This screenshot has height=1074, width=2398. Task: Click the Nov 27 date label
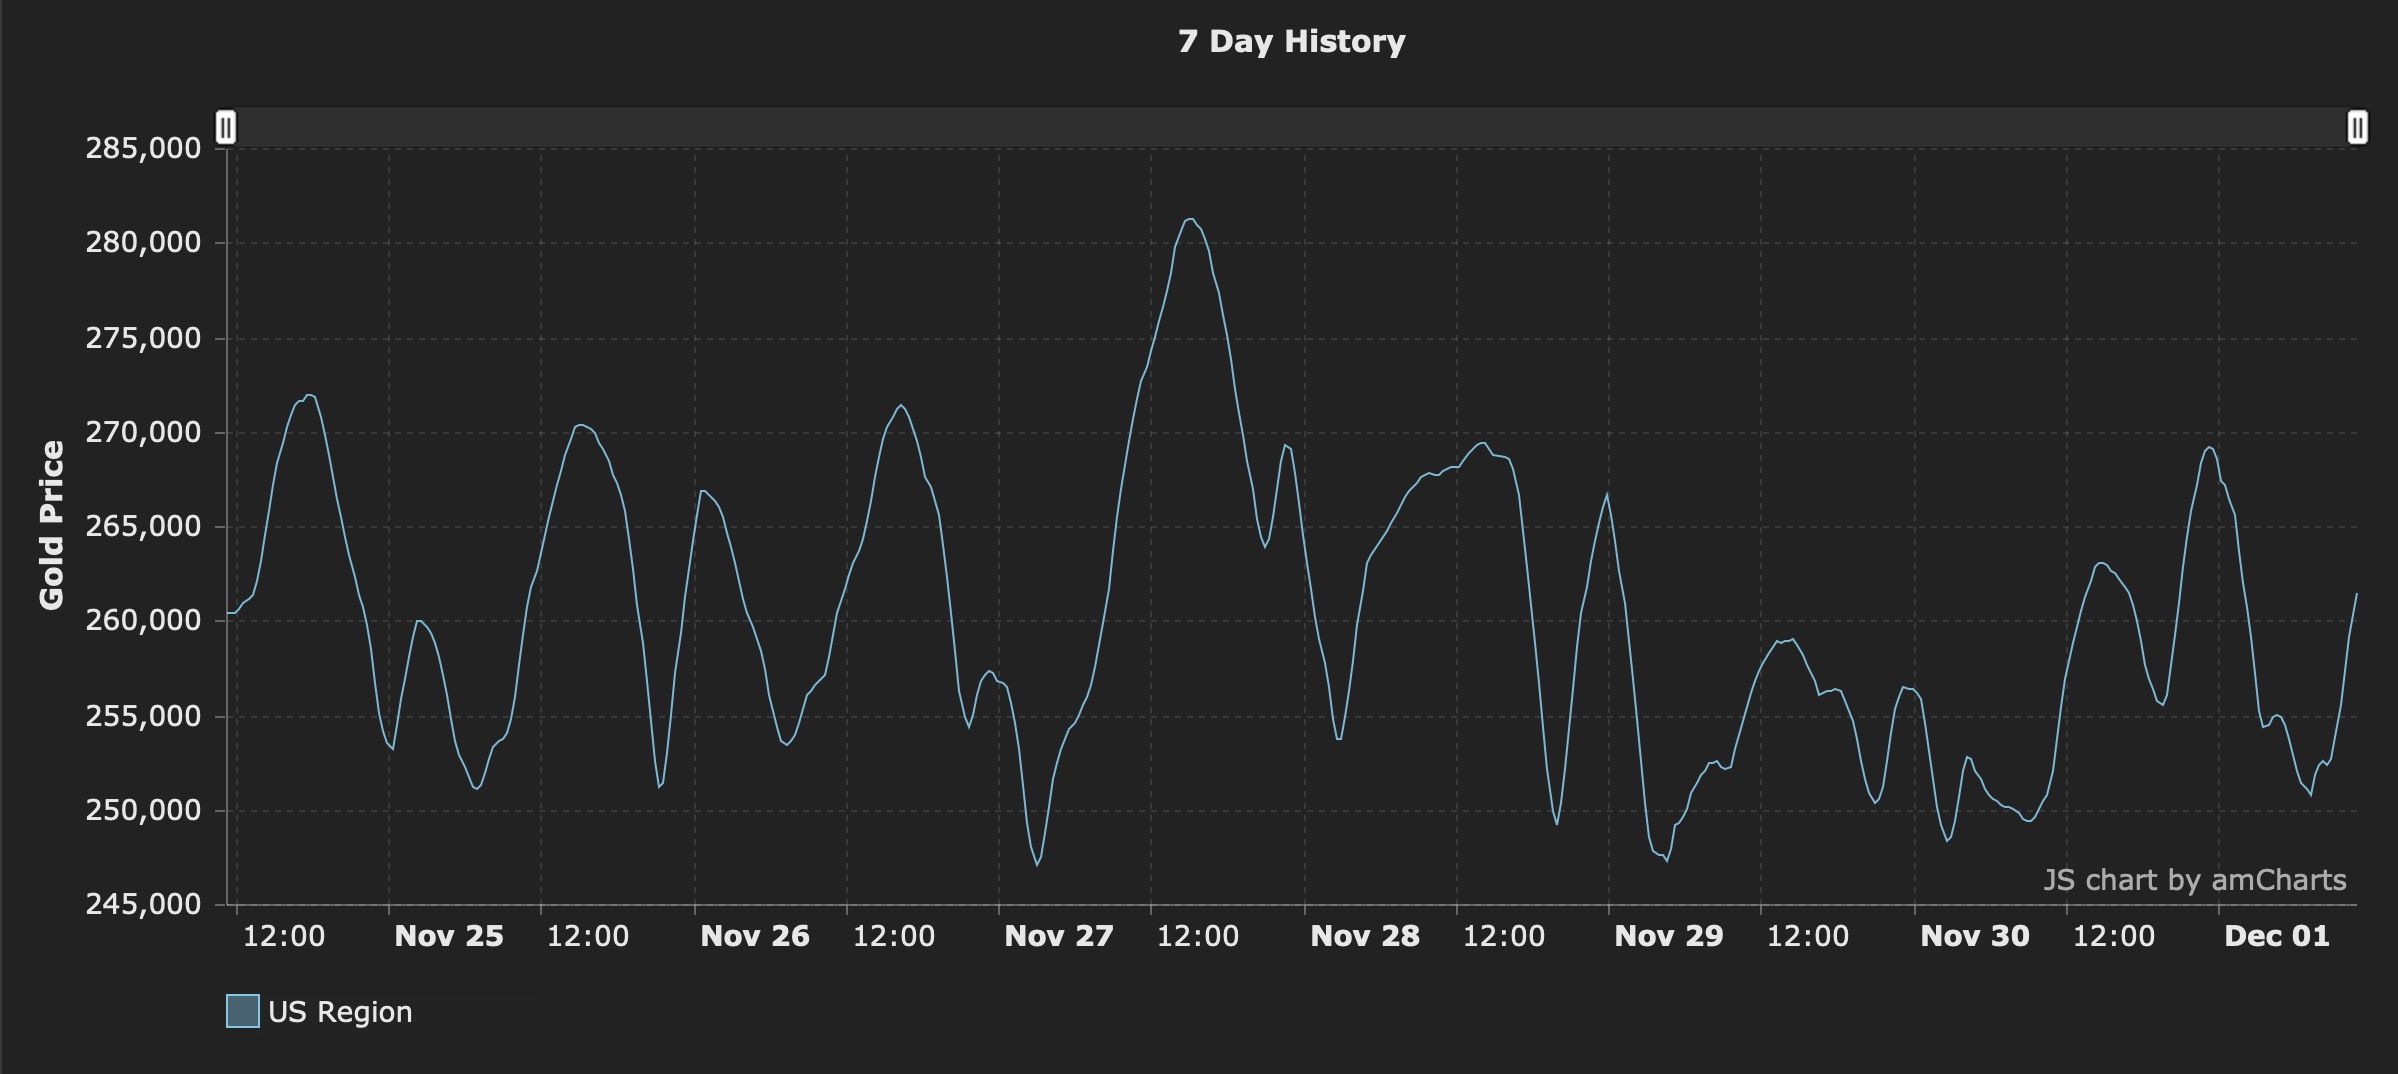tap(1059, 936)
